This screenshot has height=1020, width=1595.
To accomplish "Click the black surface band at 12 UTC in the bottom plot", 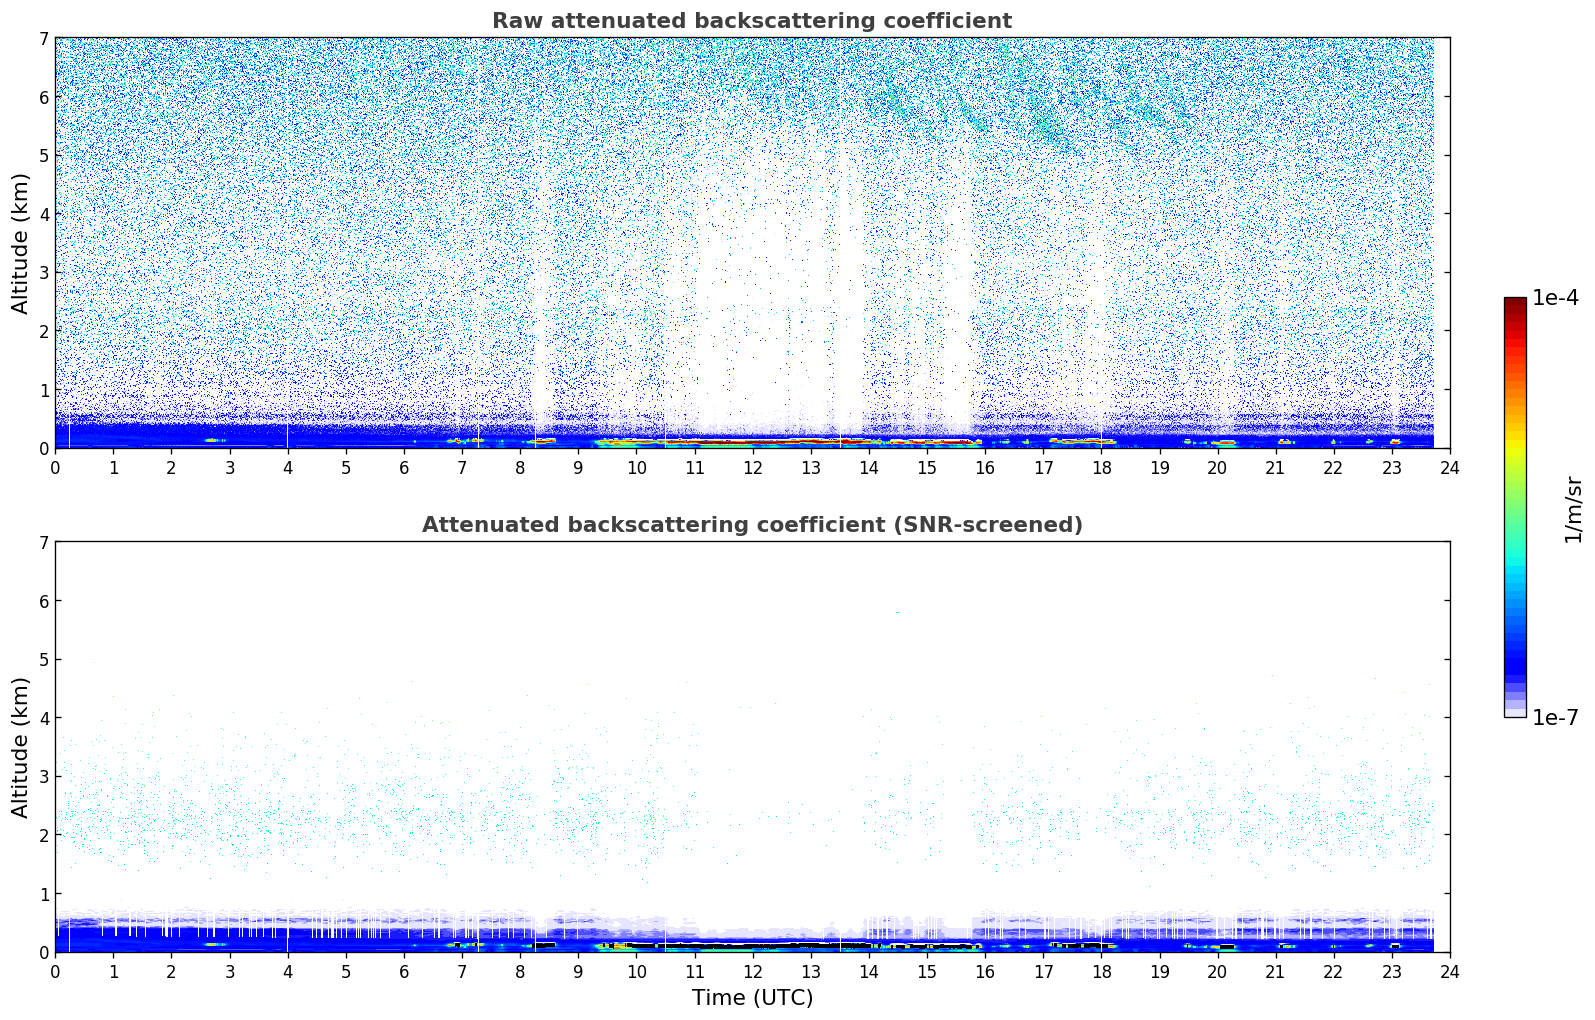I will pos(752,945).
